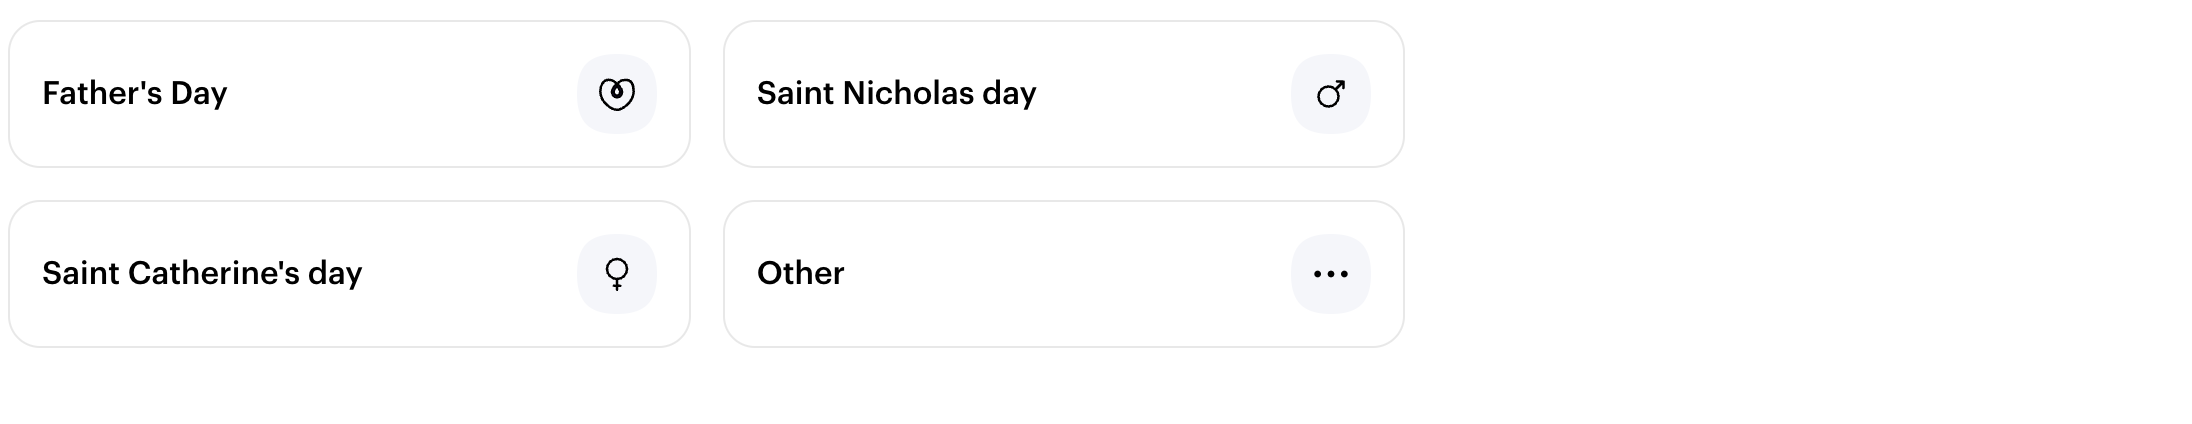
Task: Click the "Father's Day" text label
Action: click(135, 93)
